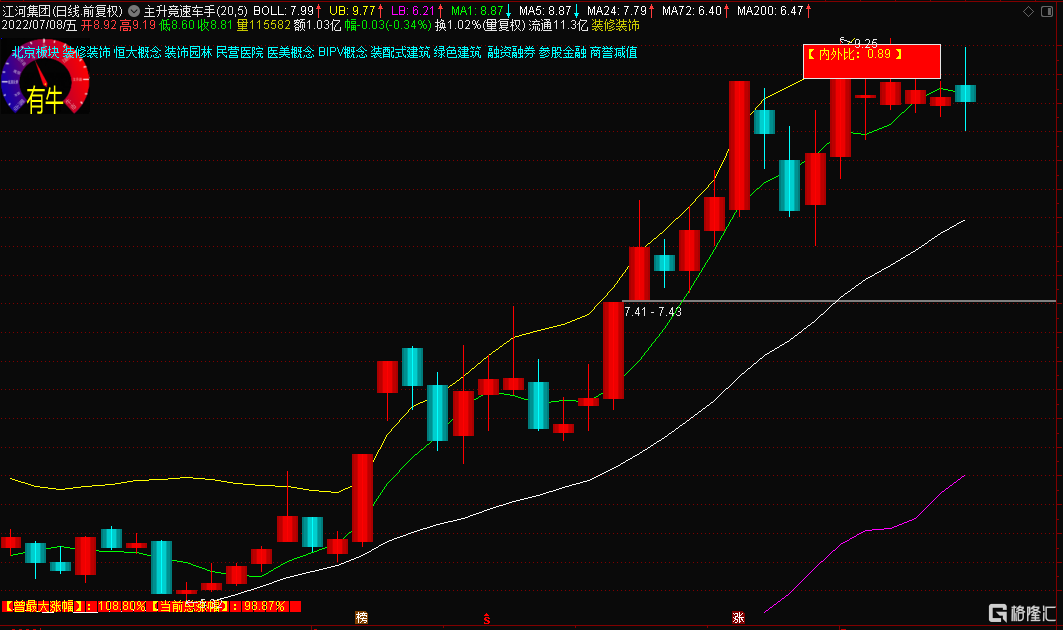Click the 当前总涨幅: 98.87% label

click(x=218, y=606)
